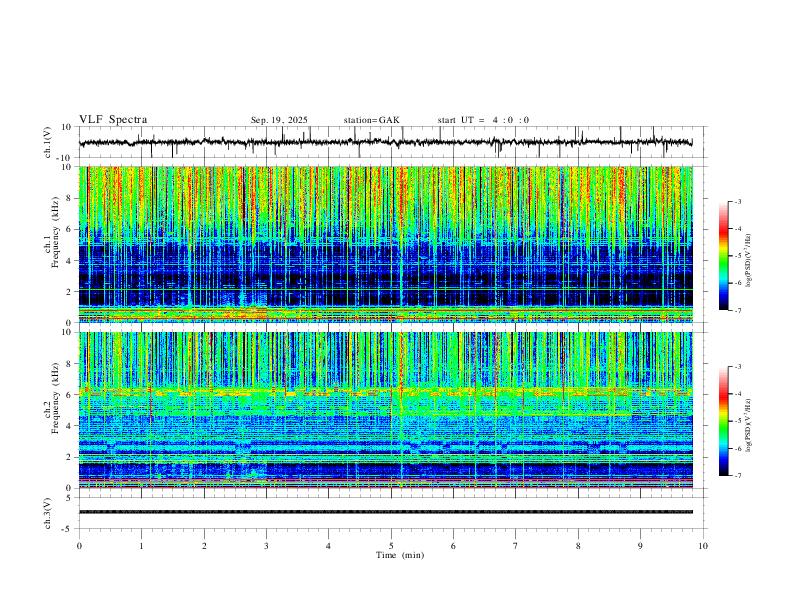This screenshot has width=792, height=612.
Task: Click the 'ch.1(V)' axis label
Action: [48, 142]
